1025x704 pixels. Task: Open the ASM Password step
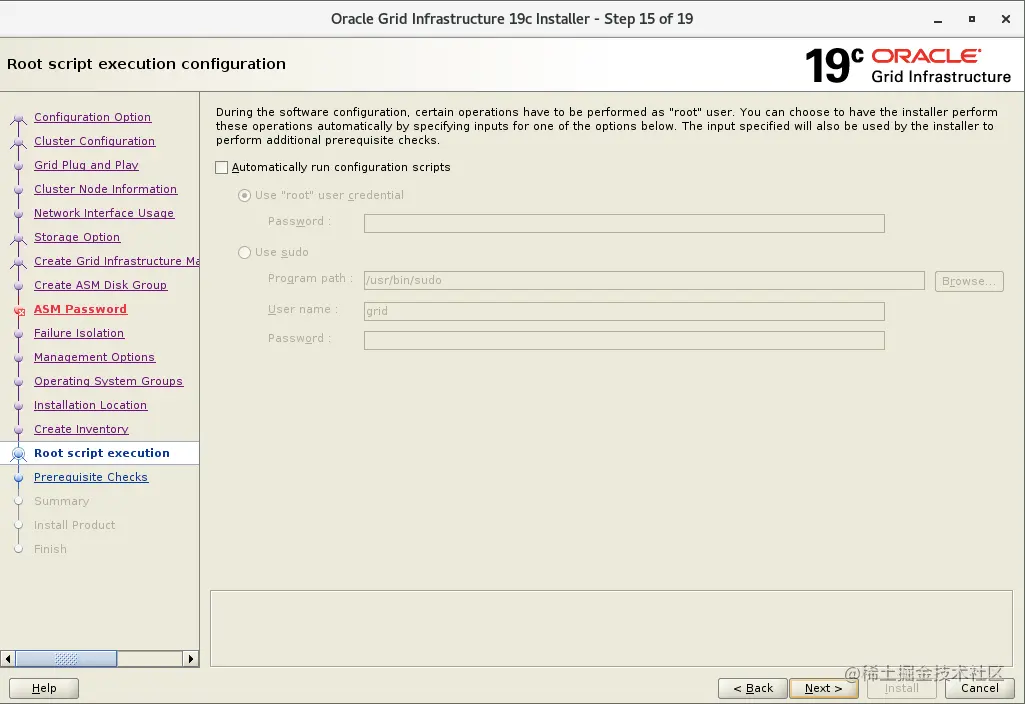[80, 309]
